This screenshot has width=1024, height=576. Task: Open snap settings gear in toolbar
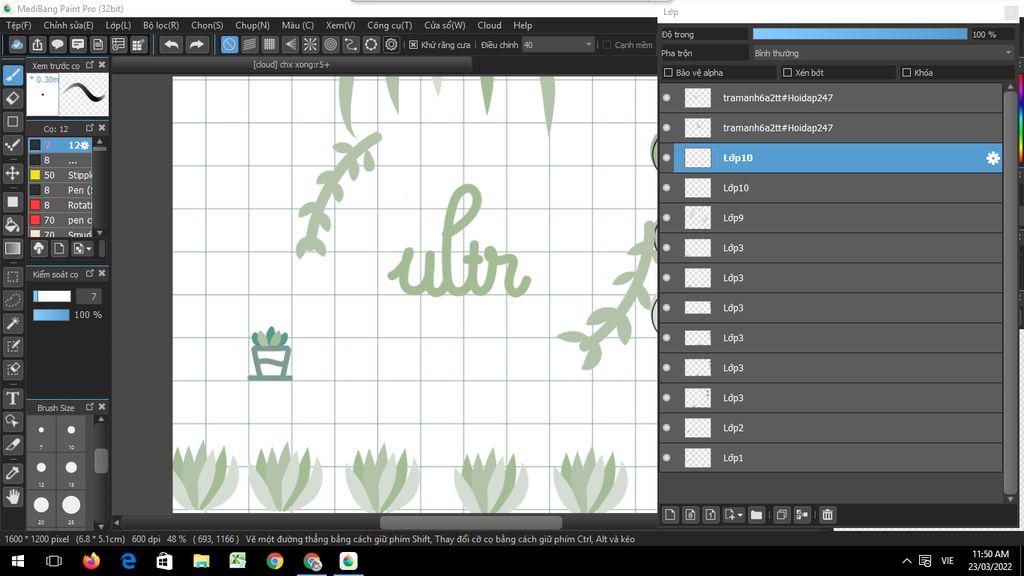coord(391,44)
